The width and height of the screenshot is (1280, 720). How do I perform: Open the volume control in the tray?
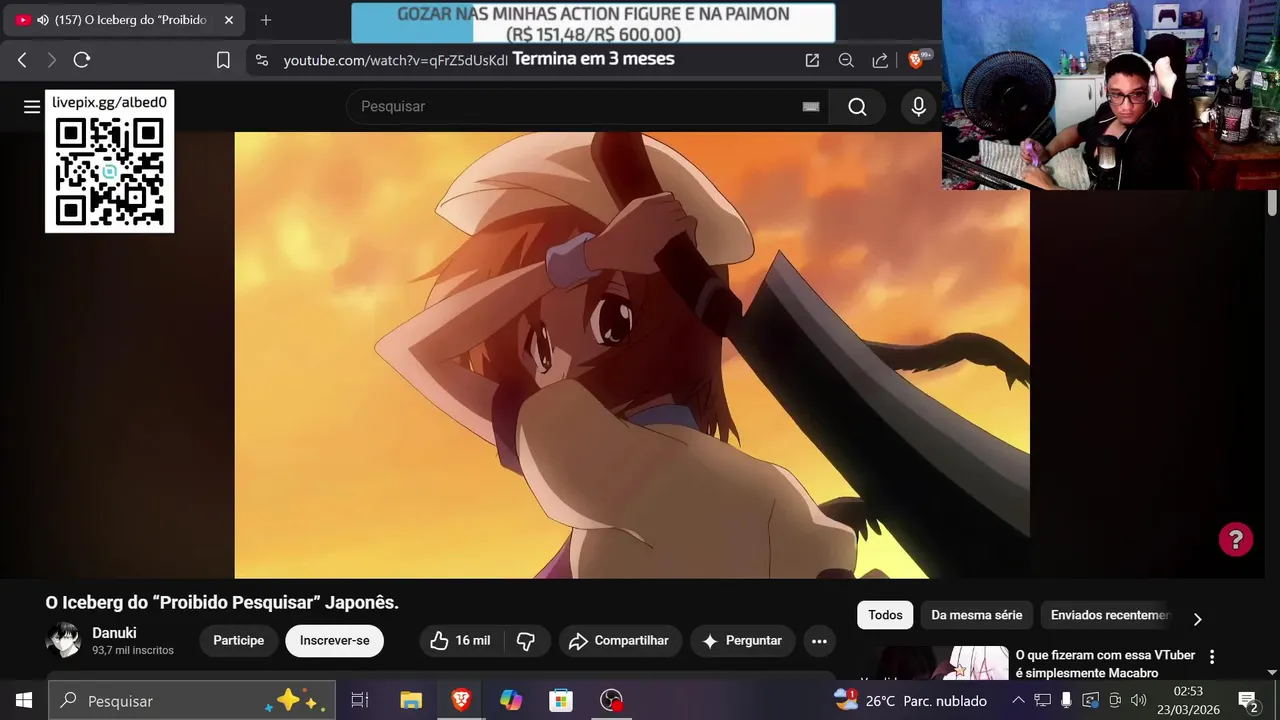pyautogui.click(x=1138, y=700)
